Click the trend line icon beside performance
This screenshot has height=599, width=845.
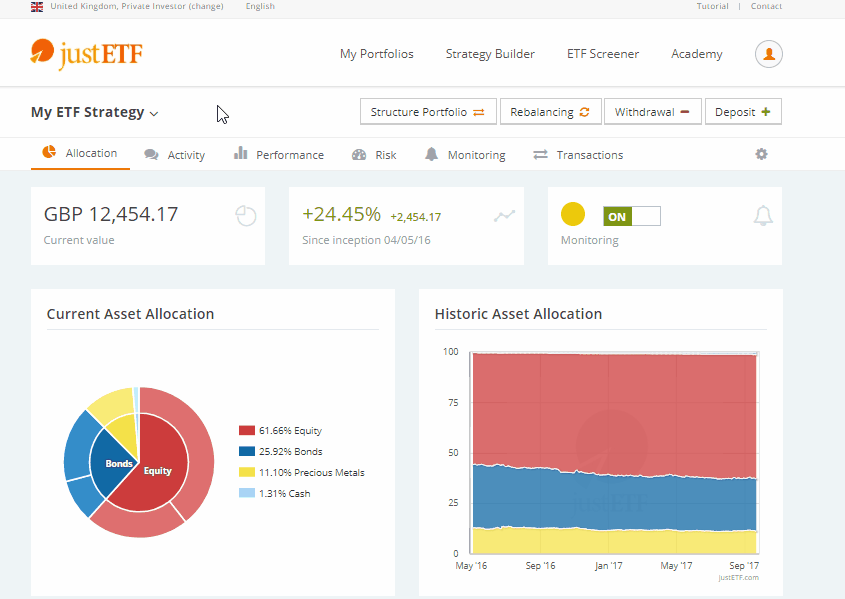click(504, 216)
